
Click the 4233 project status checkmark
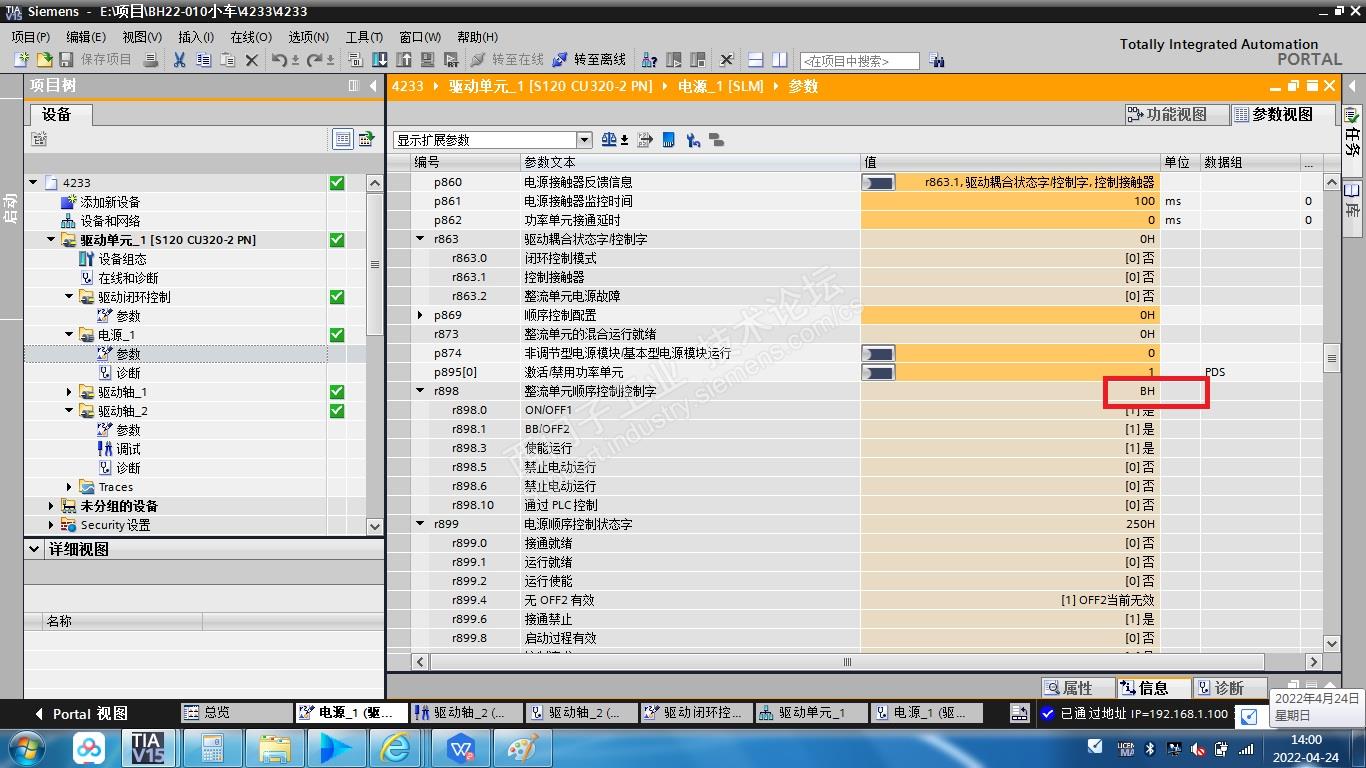coord(337,183)
